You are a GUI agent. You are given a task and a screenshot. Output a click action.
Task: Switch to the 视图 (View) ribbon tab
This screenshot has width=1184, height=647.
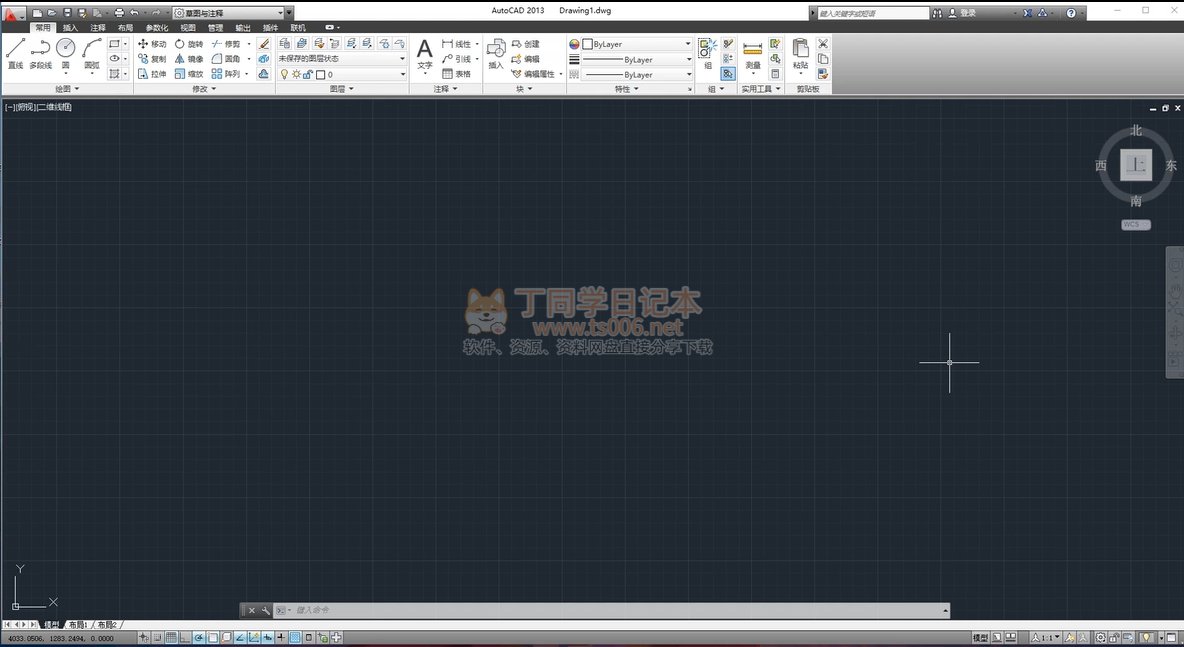pyautogui.click(x=188, y=28)
